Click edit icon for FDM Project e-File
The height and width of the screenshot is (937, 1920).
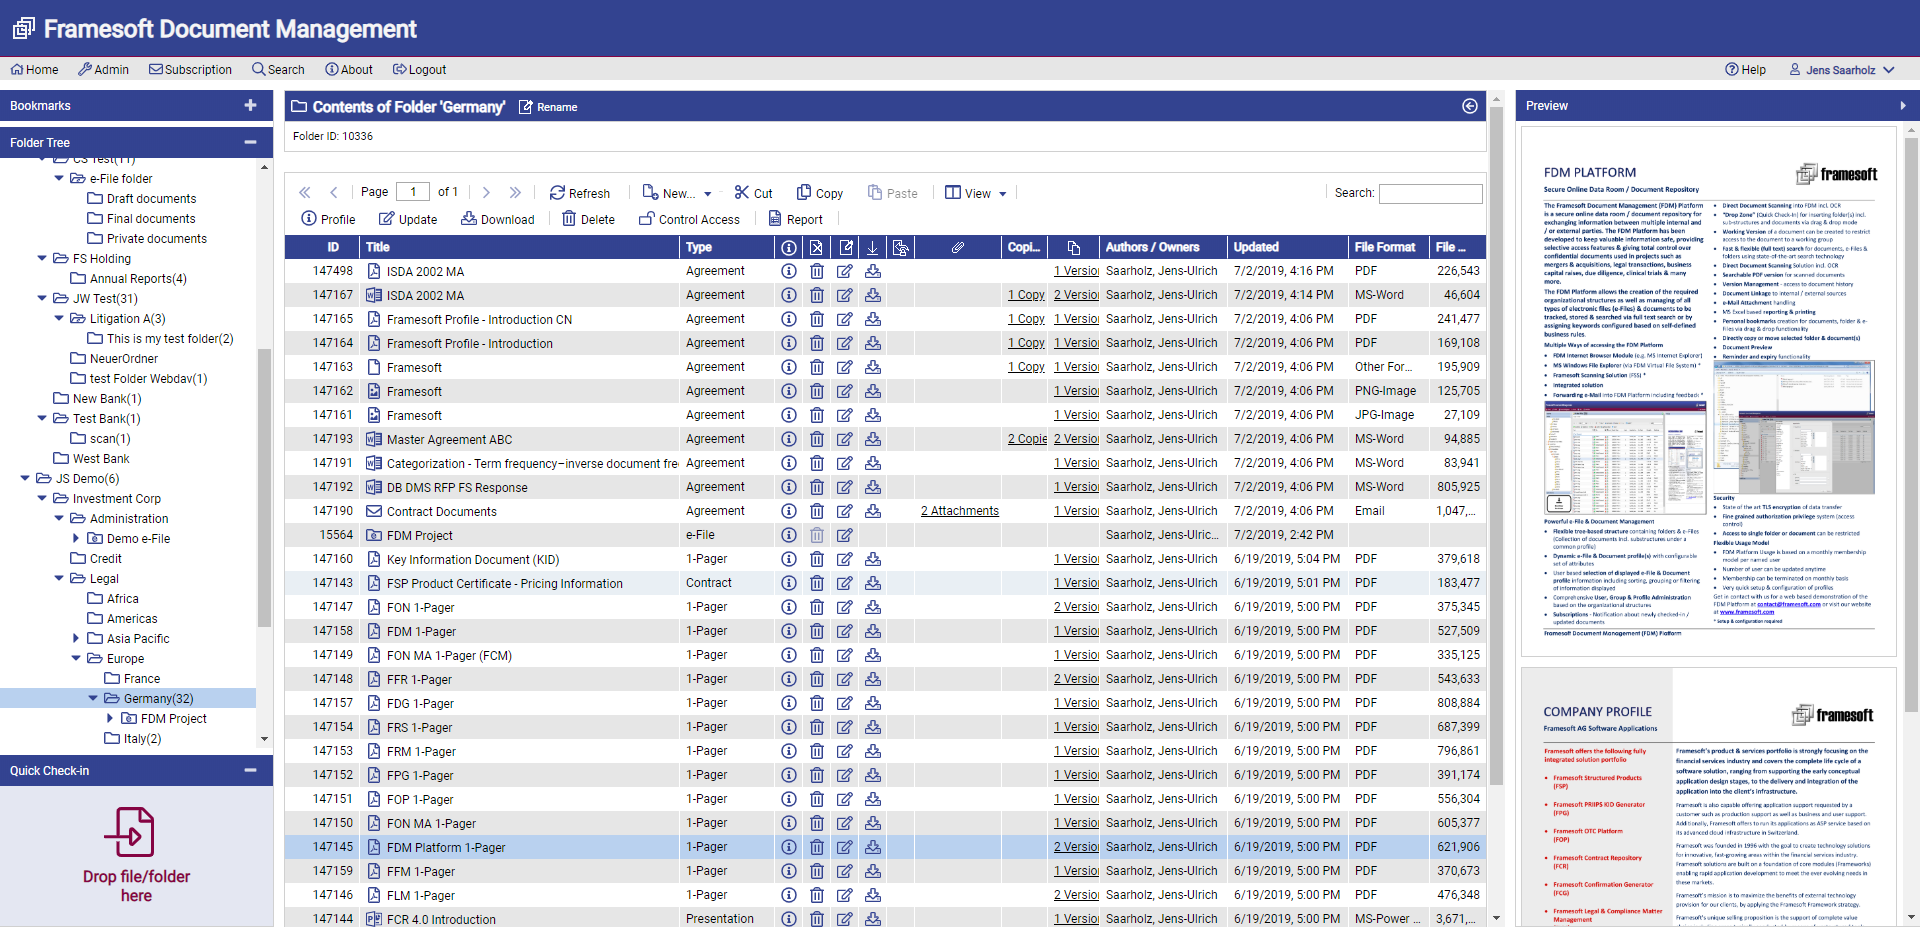(x=845, y=535)
